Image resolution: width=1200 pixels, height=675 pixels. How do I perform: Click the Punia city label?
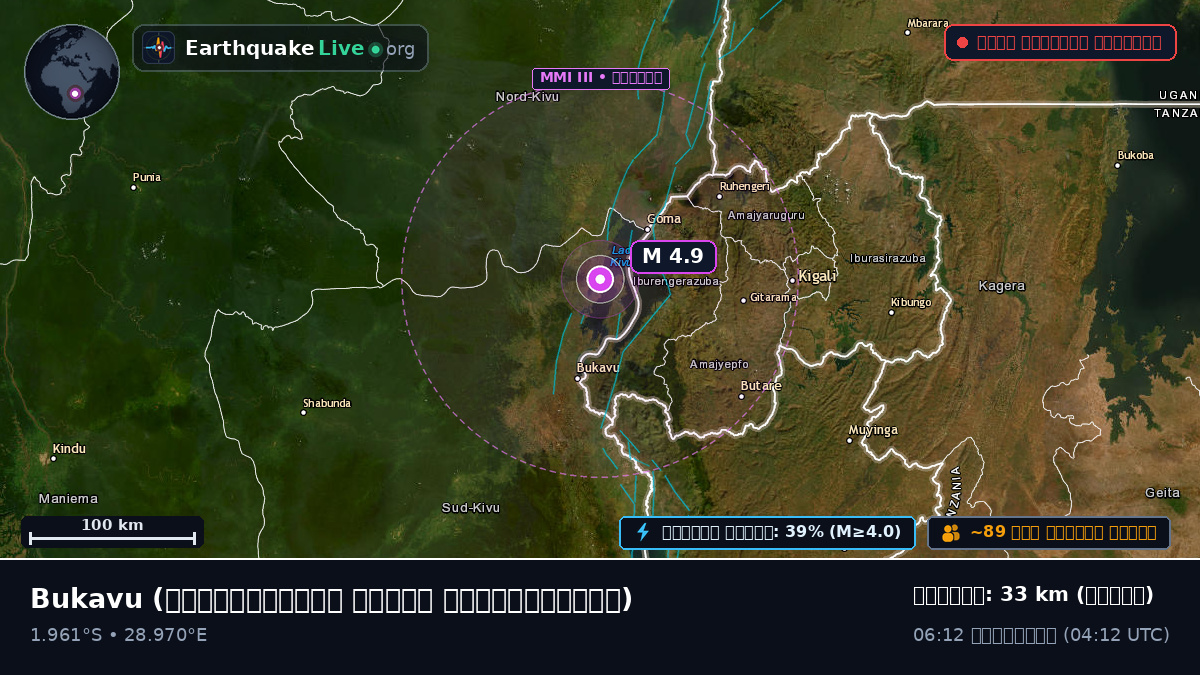click(147, 178)
